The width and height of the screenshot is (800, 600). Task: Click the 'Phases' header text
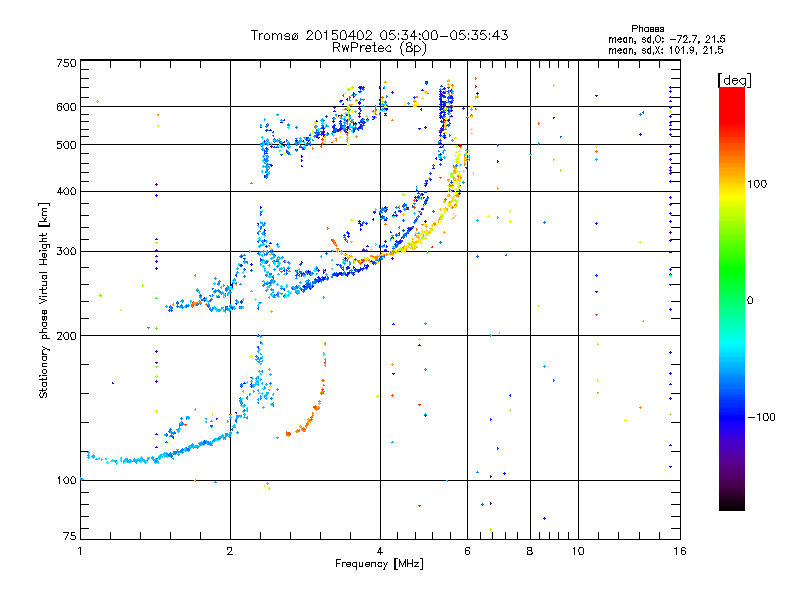tap(647, 29)
